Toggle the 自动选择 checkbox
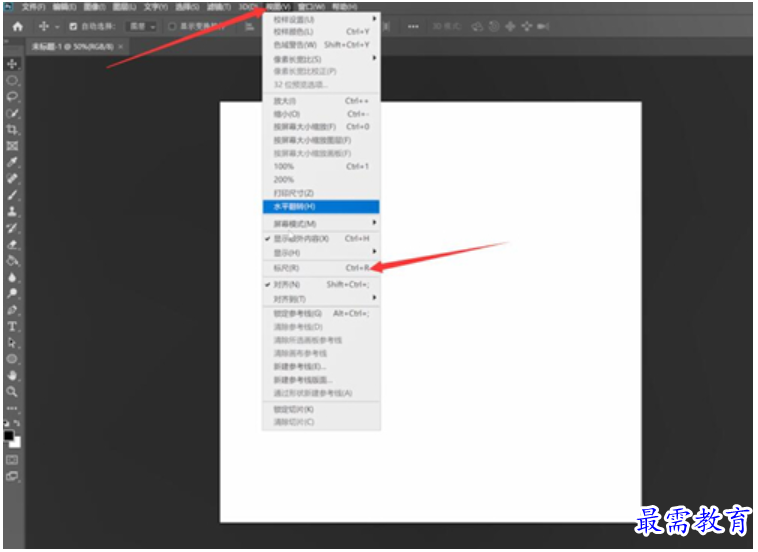 point(73,27)
